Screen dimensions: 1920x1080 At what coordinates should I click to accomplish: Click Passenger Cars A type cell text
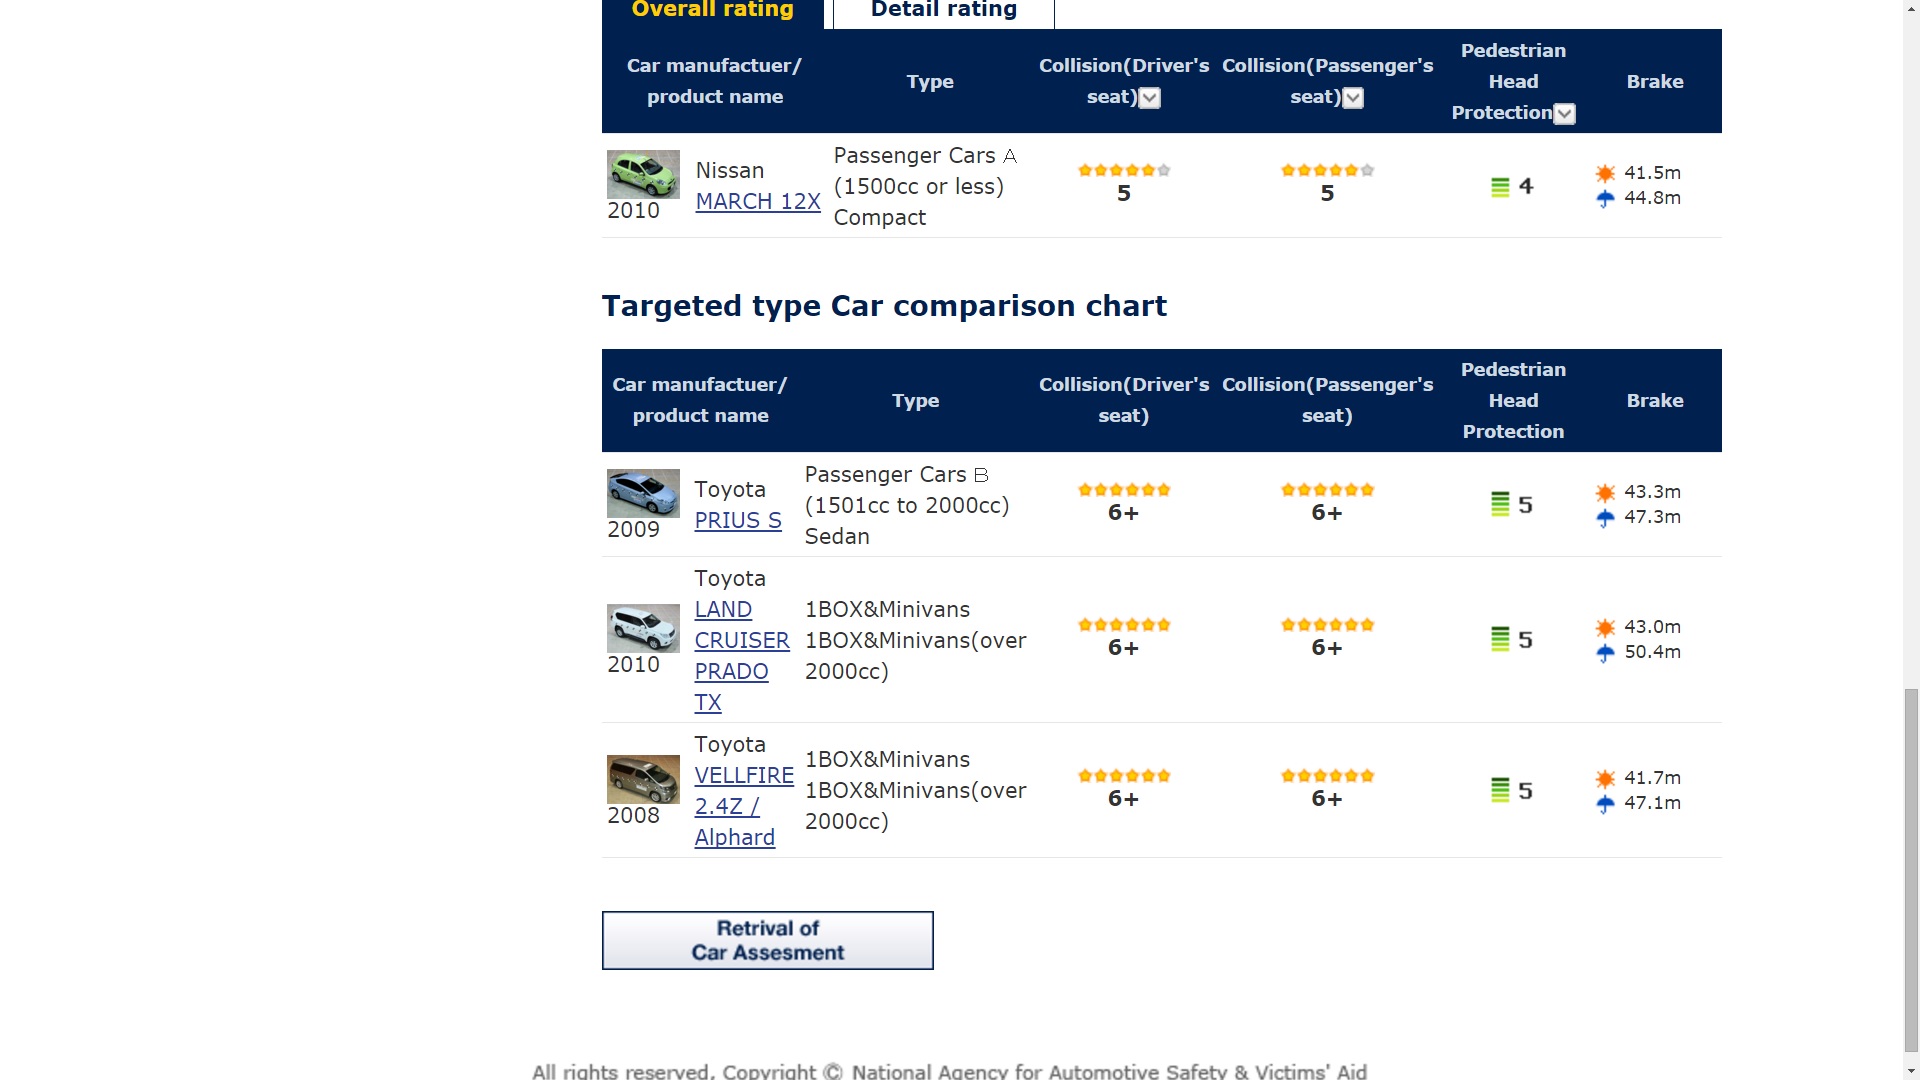925,186
